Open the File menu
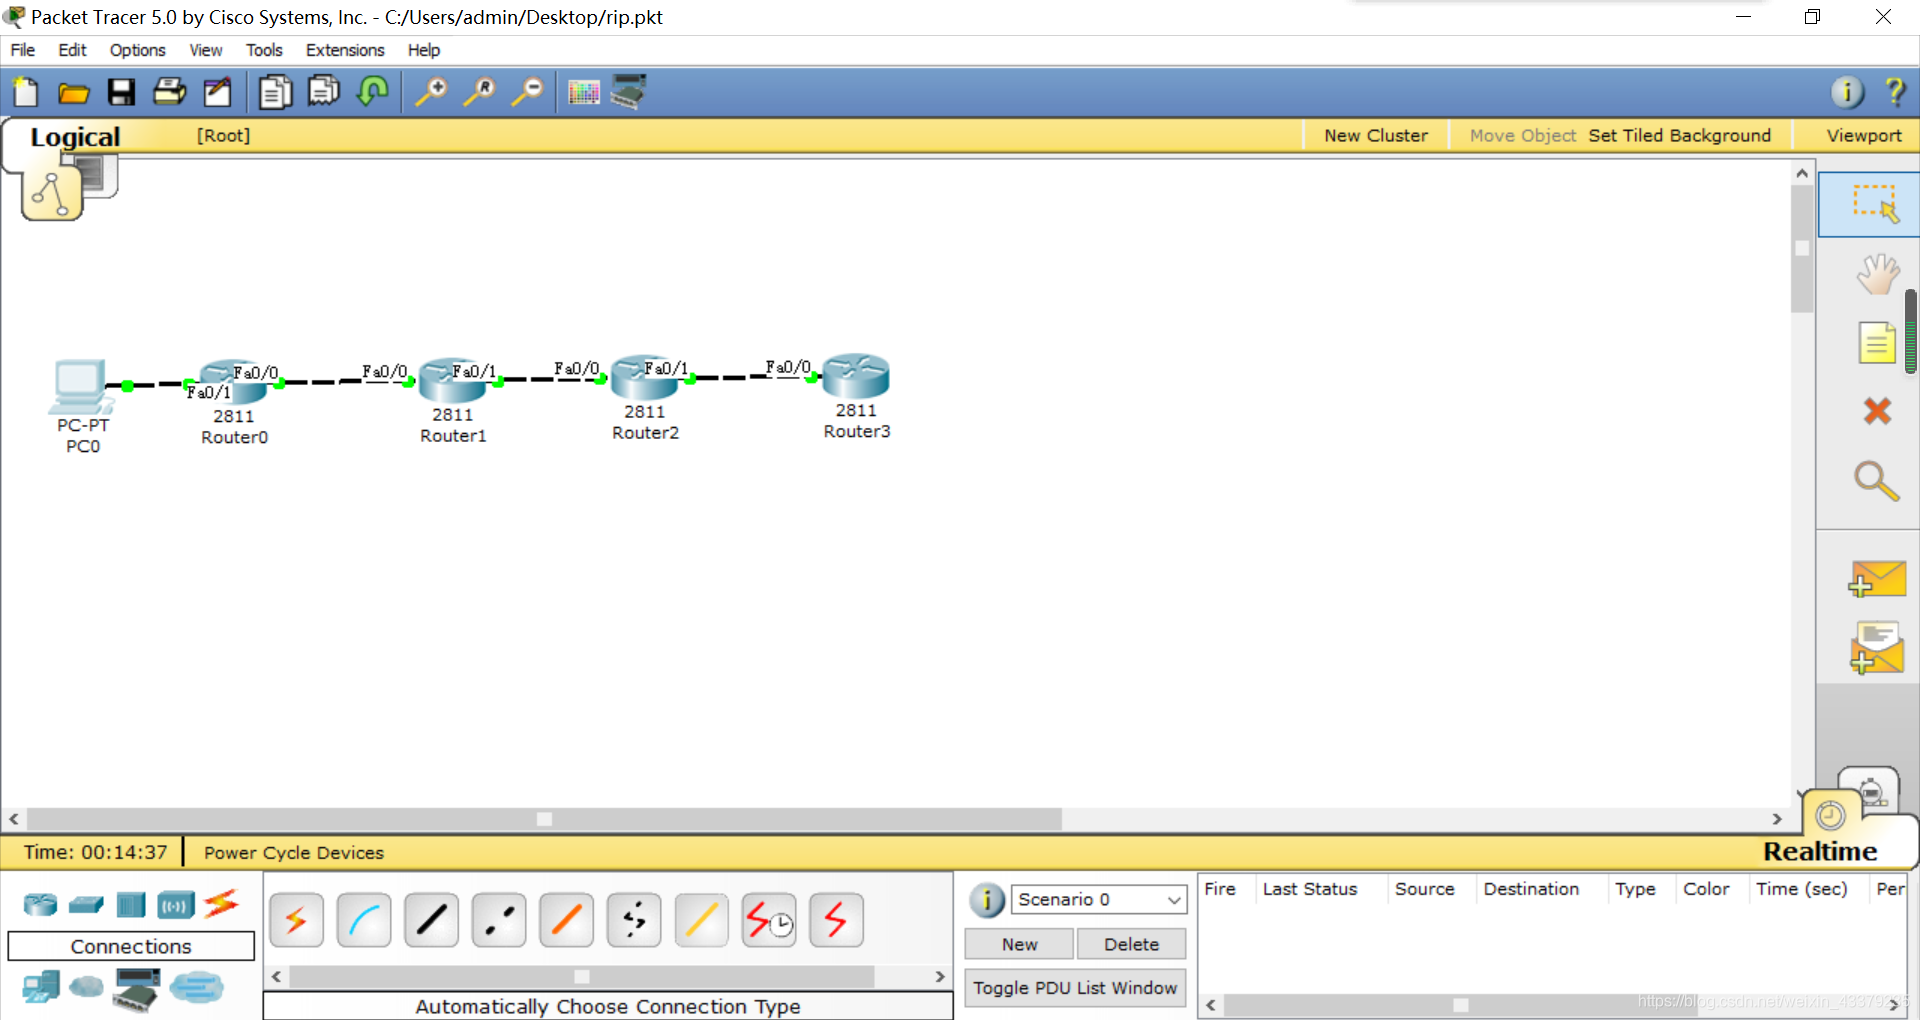This screenshot has width=1920, height=1020. click(x=23, y=50)
